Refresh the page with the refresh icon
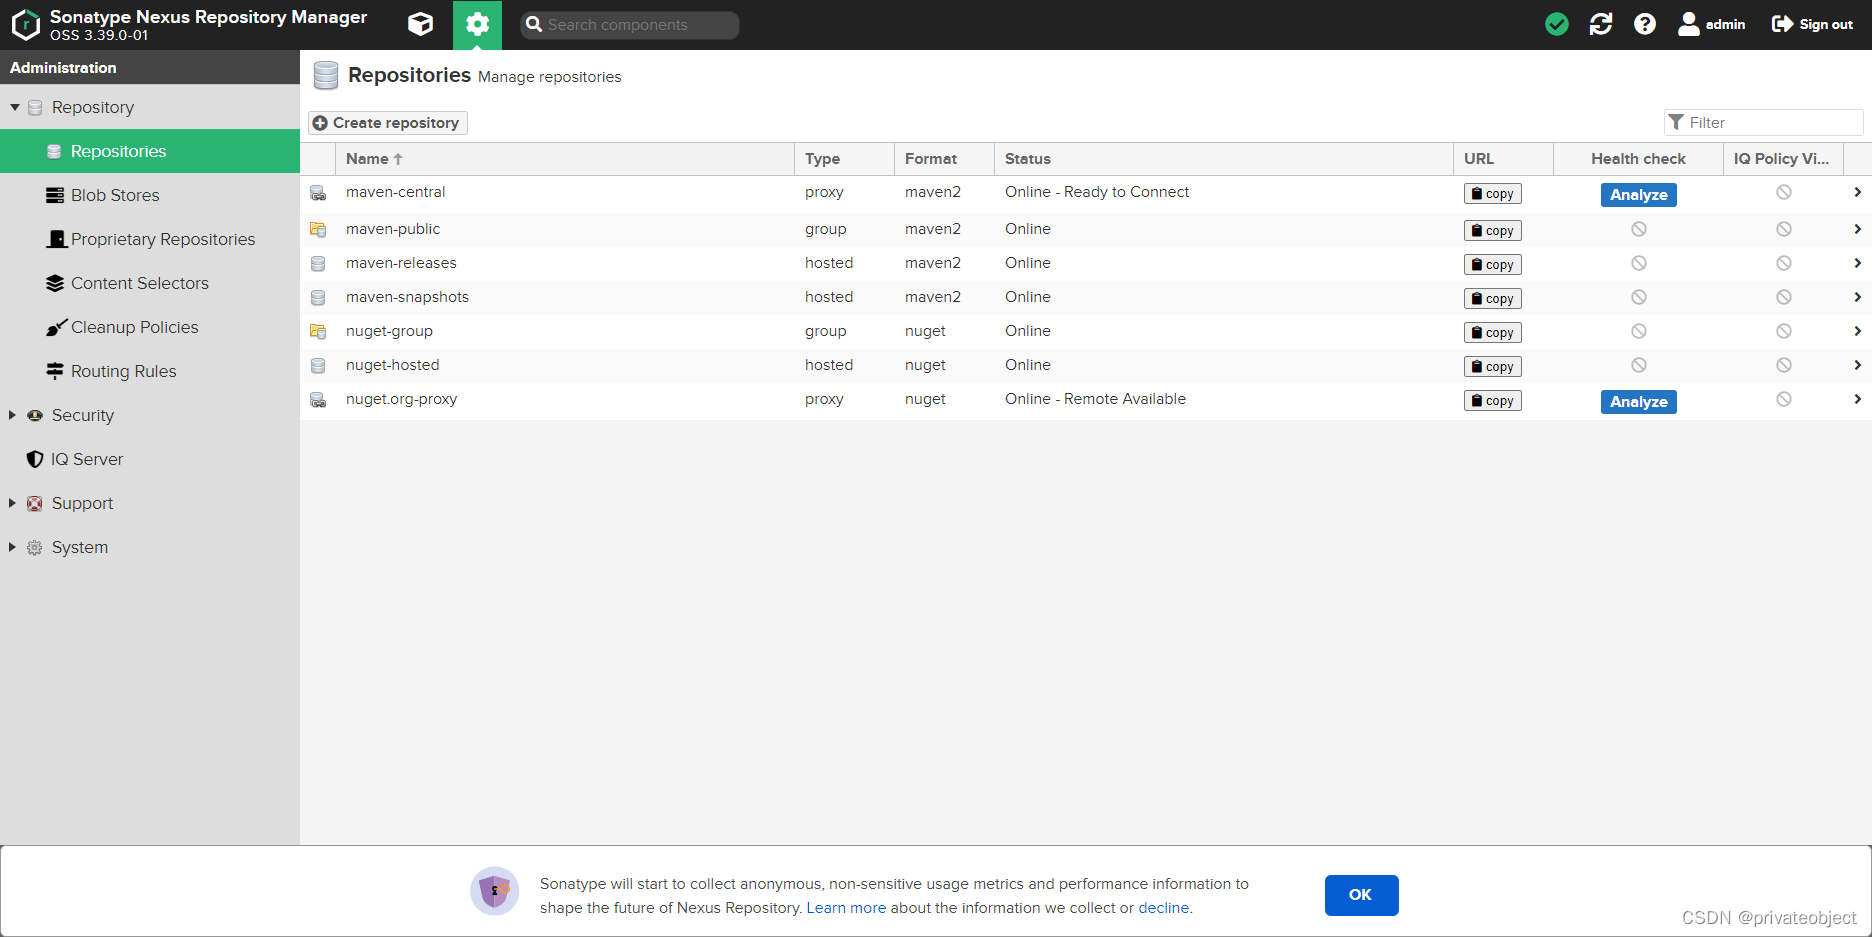The image size is (1872, 937). (x=1601, y=24)
